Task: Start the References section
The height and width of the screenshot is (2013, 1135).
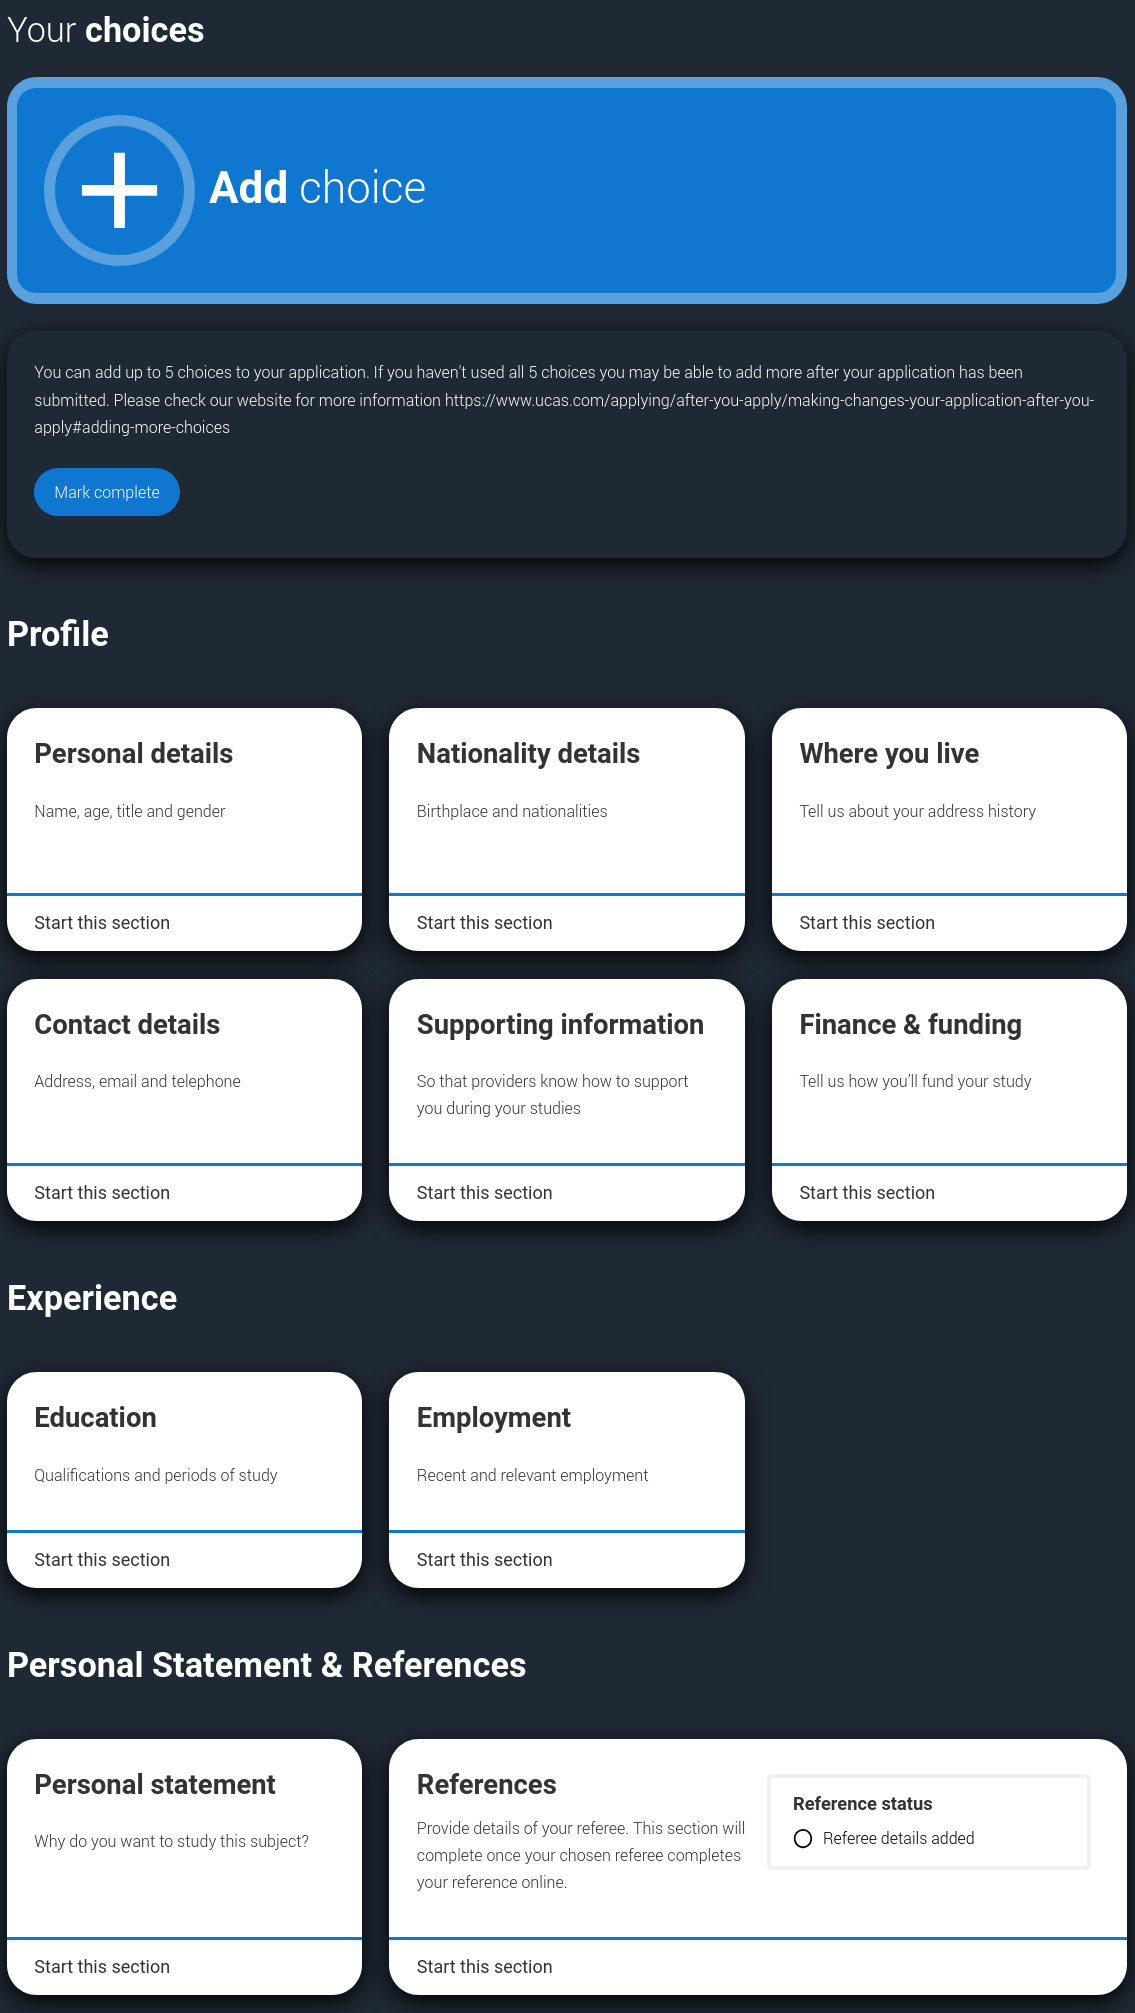Action: pyautogui.click(x=484, y=1967)
